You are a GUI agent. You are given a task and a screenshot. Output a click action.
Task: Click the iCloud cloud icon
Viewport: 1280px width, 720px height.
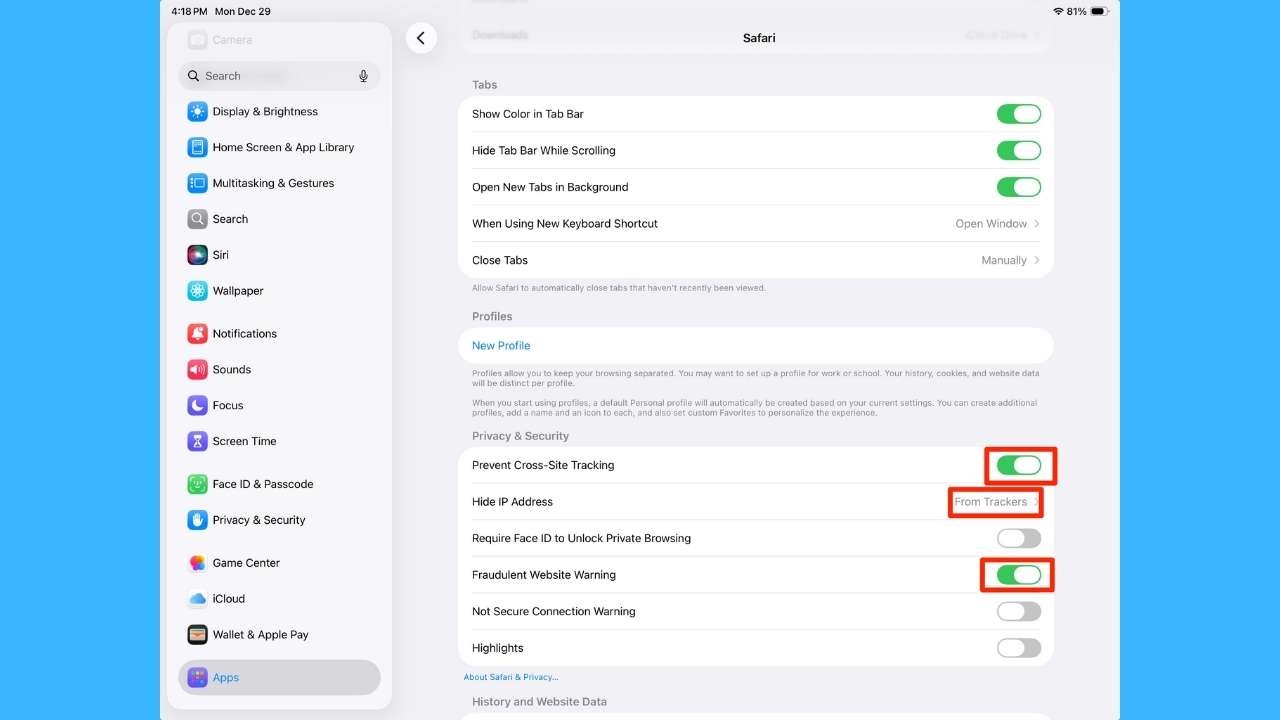[197, 599]
